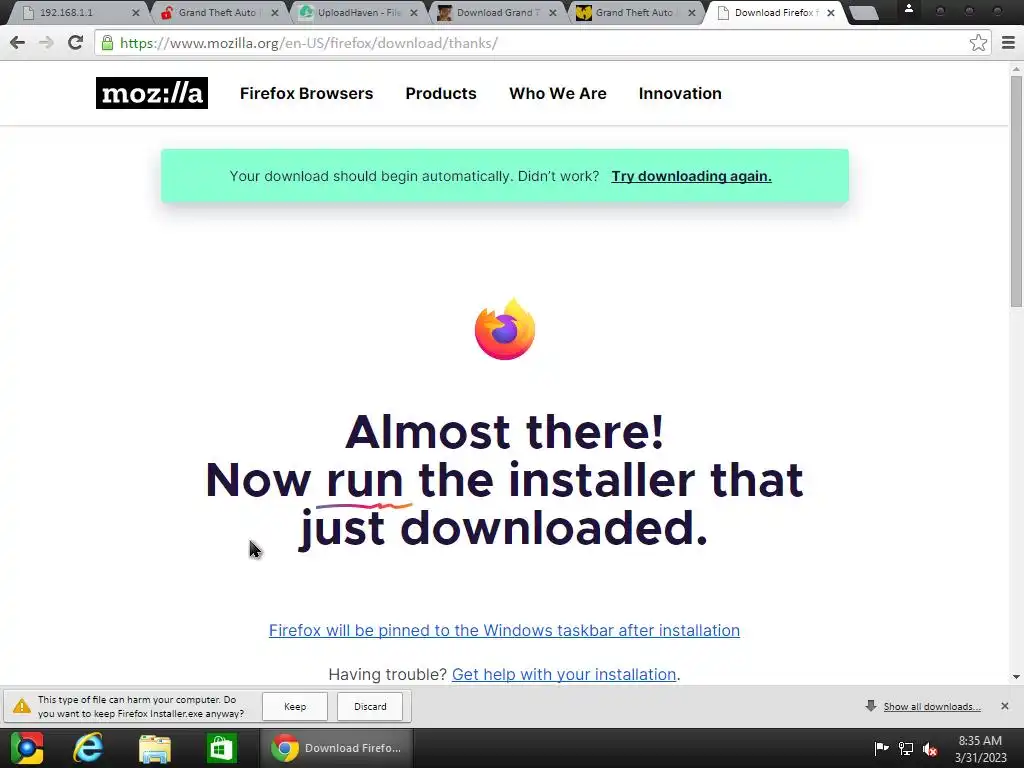Click the Download Firefo... taskbar window button
The height and width of the screenshot is (768, 1024).
[x=336, y=748]
